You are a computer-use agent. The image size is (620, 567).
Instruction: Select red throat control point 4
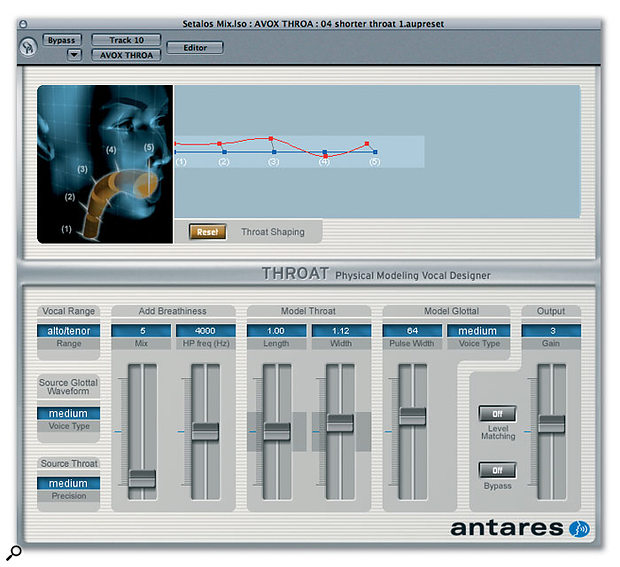click(x=325, y=157)
